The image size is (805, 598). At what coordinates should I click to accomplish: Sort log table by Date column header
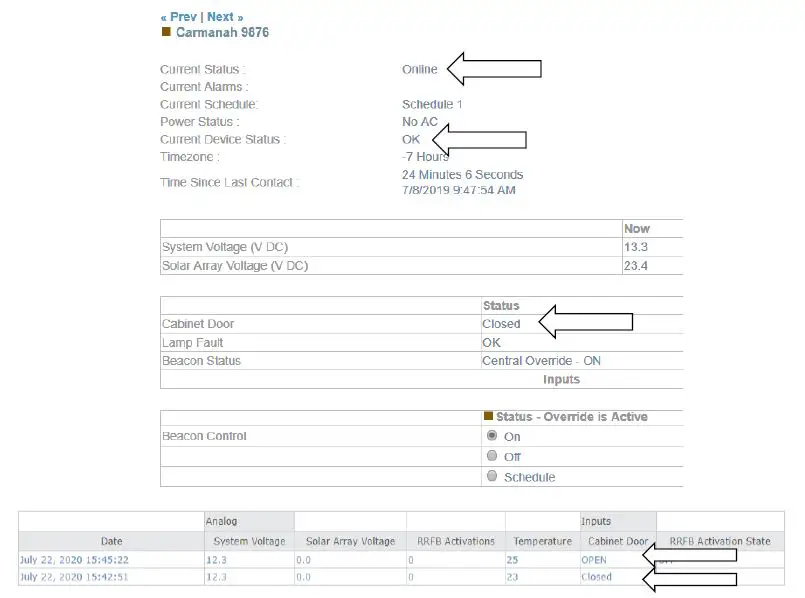[111, 541]
